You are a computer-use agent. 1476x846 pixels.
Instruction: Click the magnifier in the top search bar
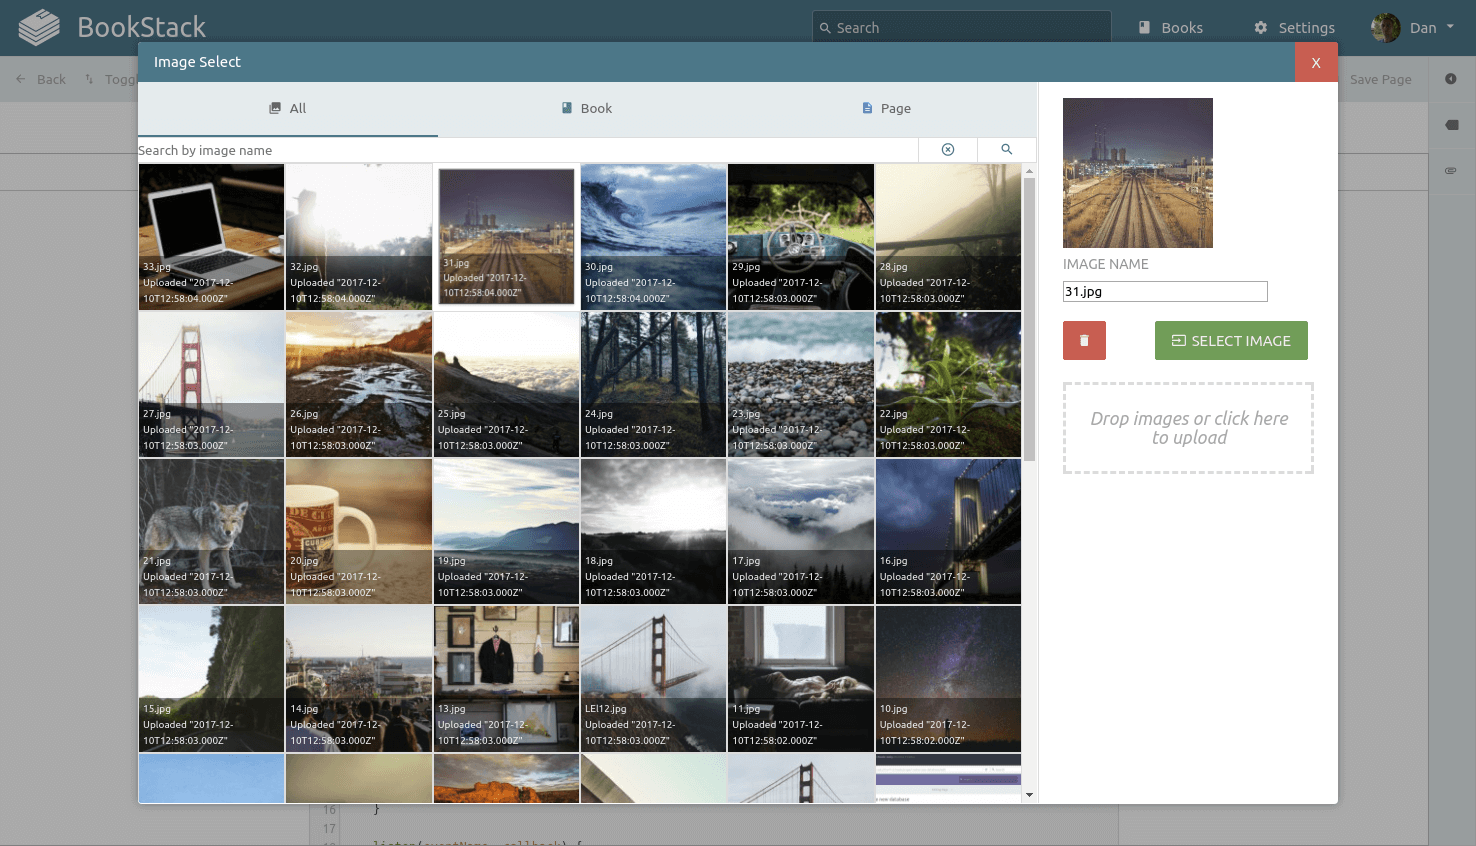click(826, 27)
